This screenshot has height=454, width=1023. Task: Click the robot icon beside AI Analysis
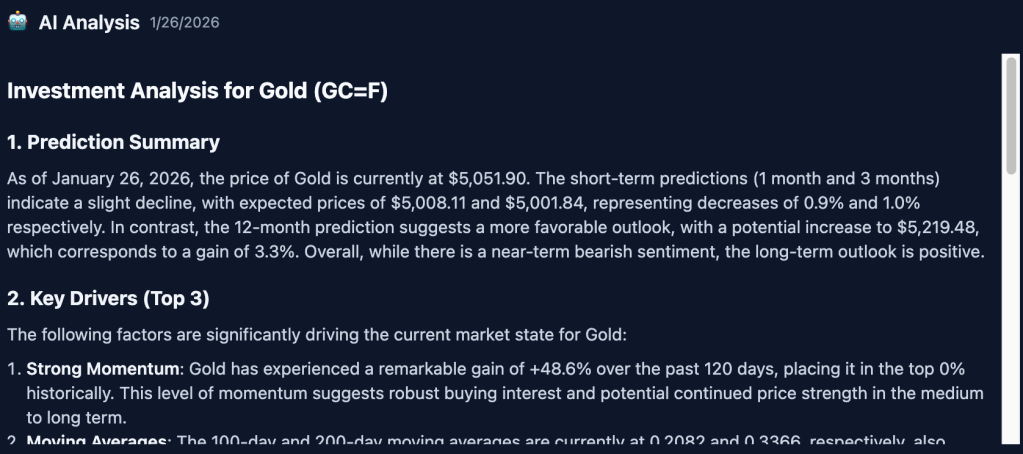point(17,22)
